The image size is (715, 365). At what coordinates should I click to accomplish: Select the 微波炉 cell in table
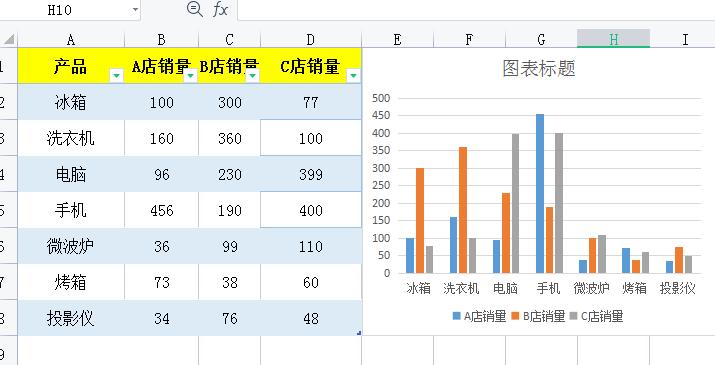(71, 246)
